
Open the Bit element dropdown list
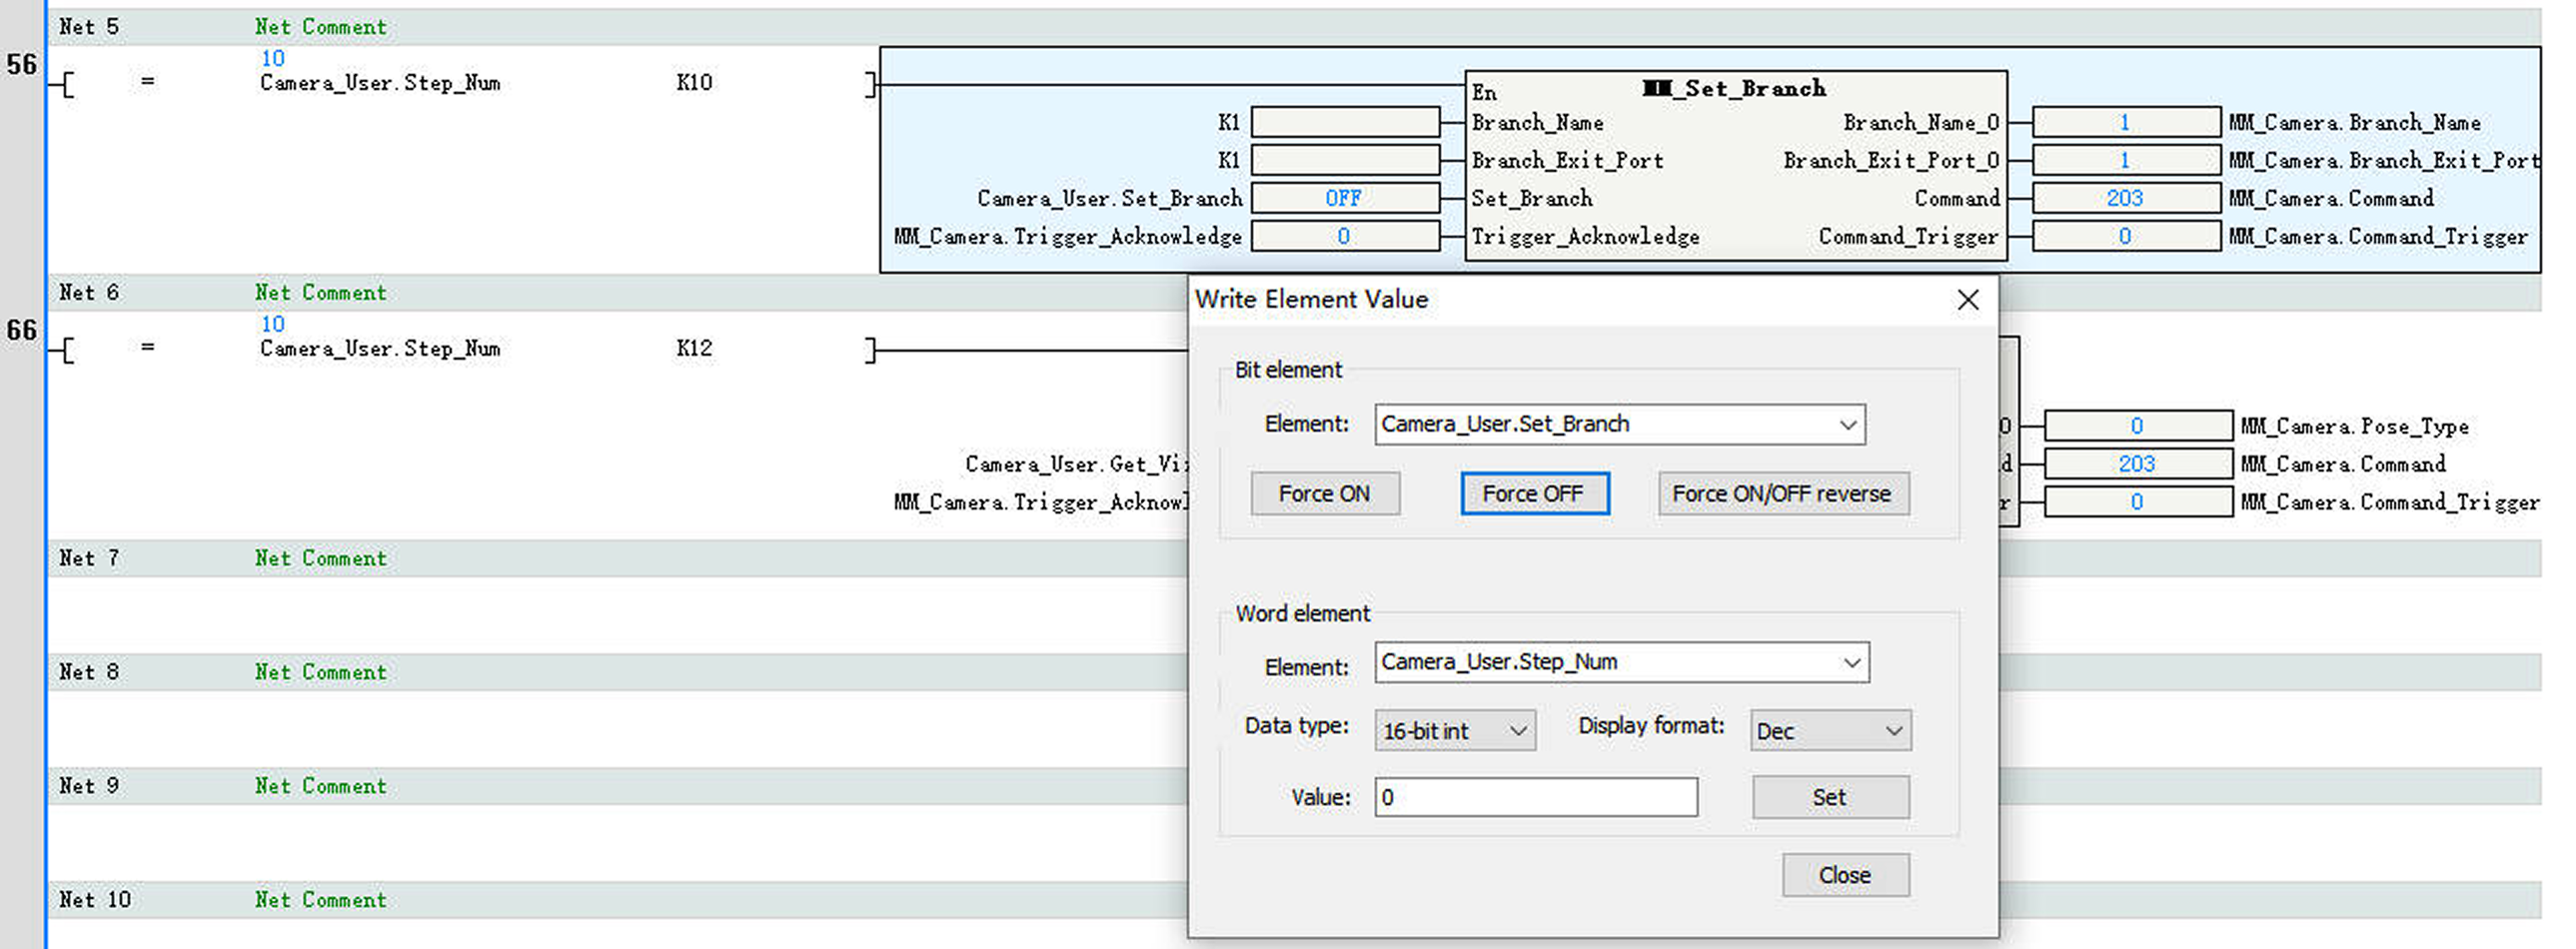[1847, 425]
